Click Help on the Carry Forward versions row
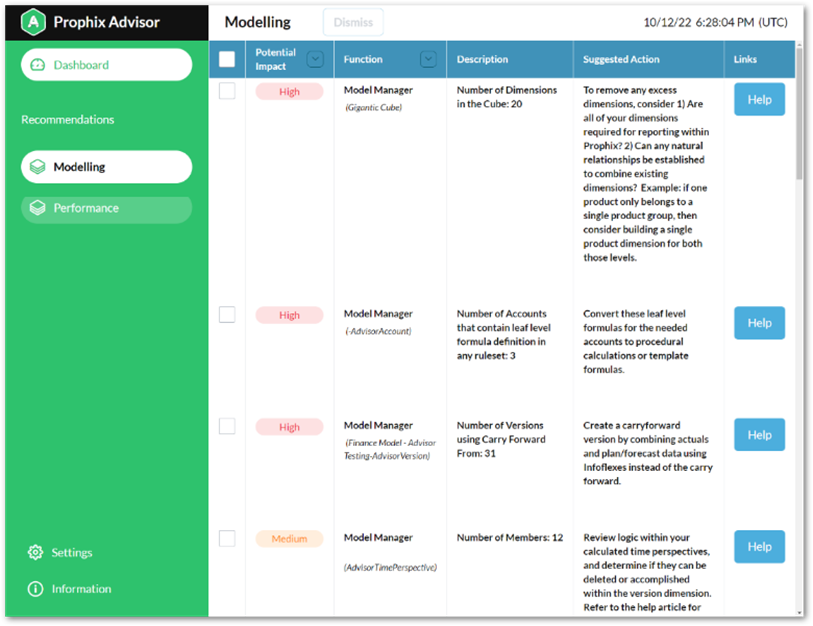813x626 pixels. (x=759, y=434)
